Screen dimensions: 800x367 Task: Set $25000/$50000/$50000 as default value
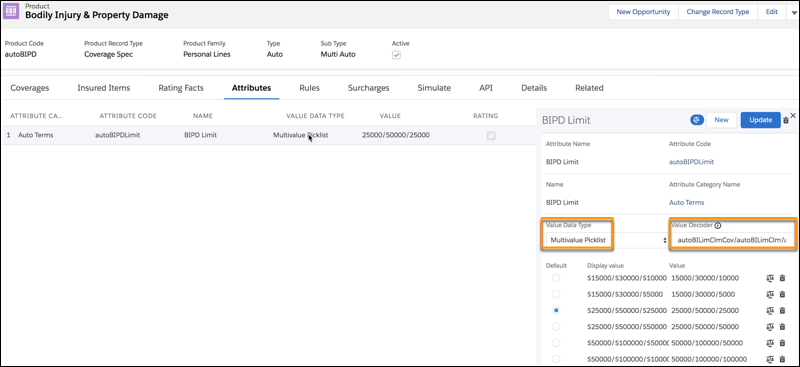556,327
